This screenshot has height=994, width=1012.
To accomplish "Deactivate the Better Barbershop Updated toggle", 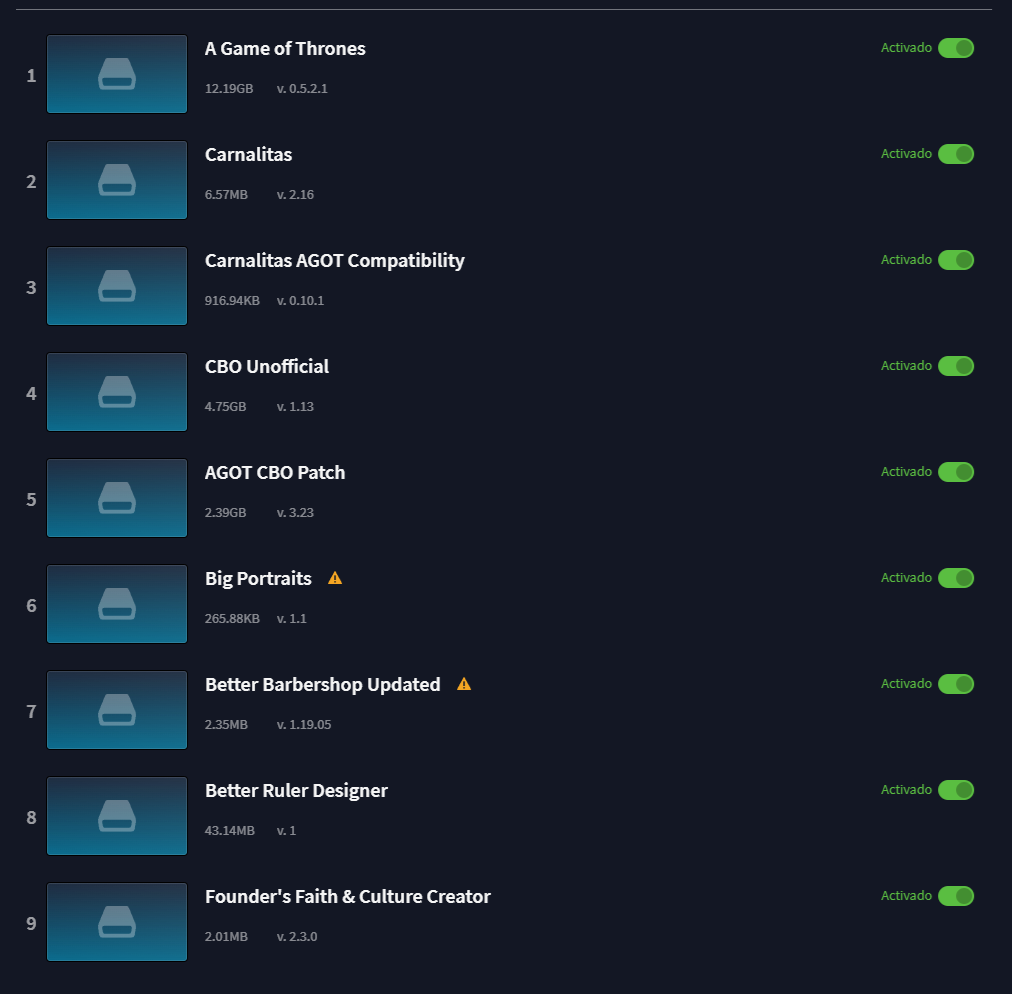I will coord(956,684).
